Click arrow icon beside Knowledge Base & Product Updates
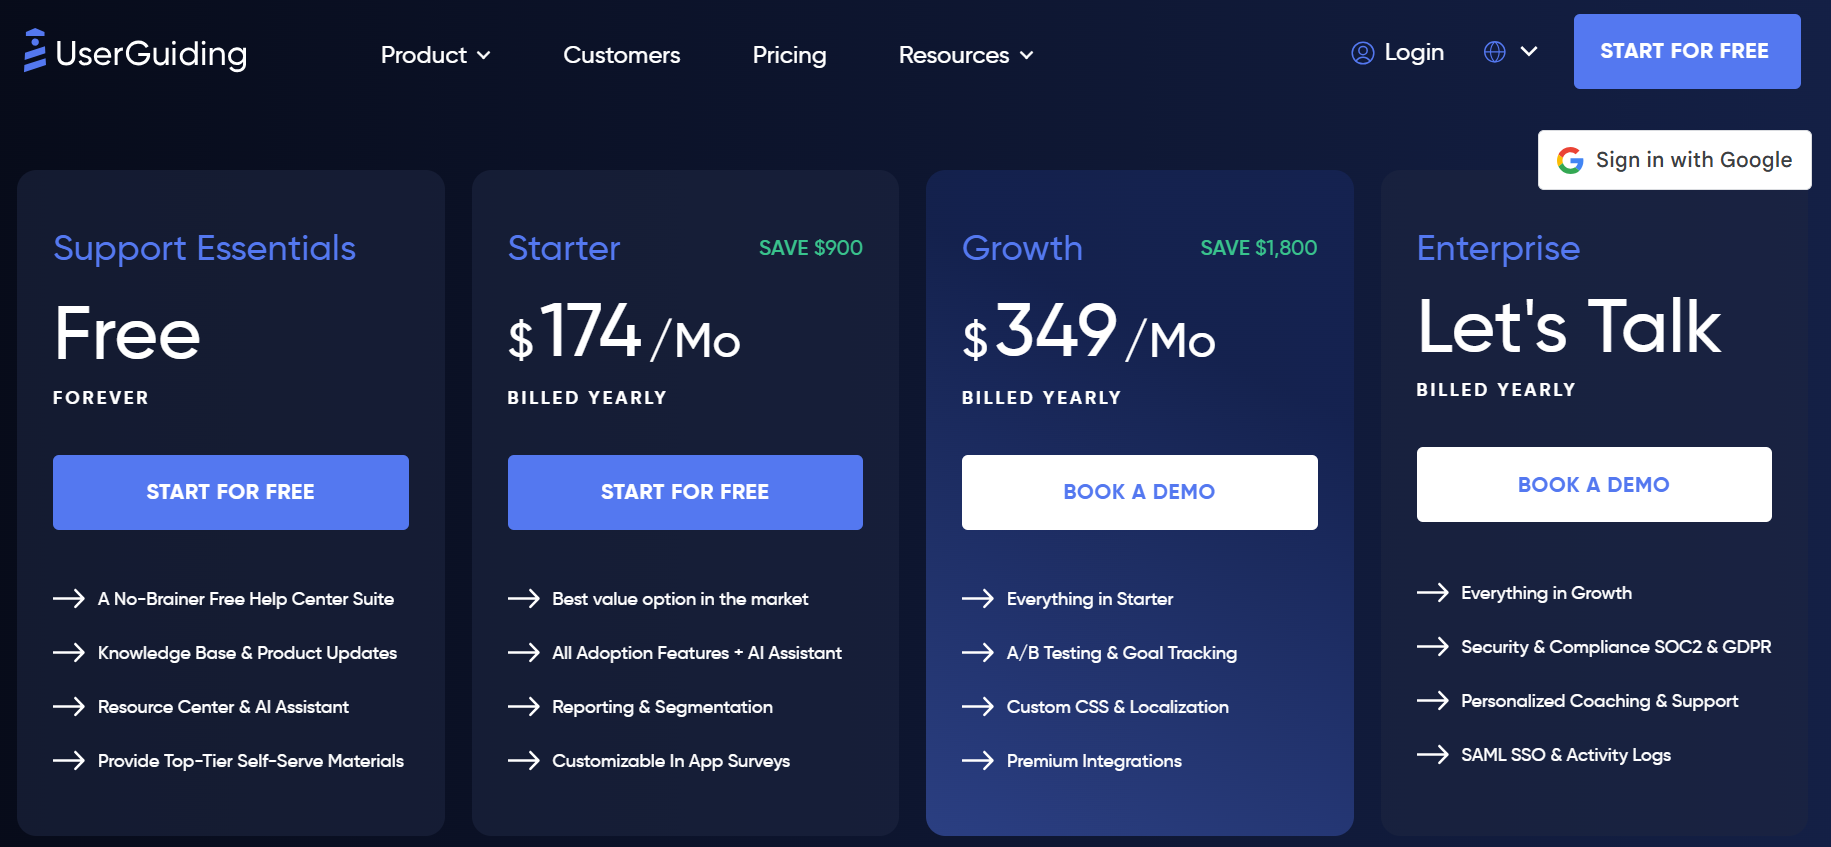 (69, 653)
